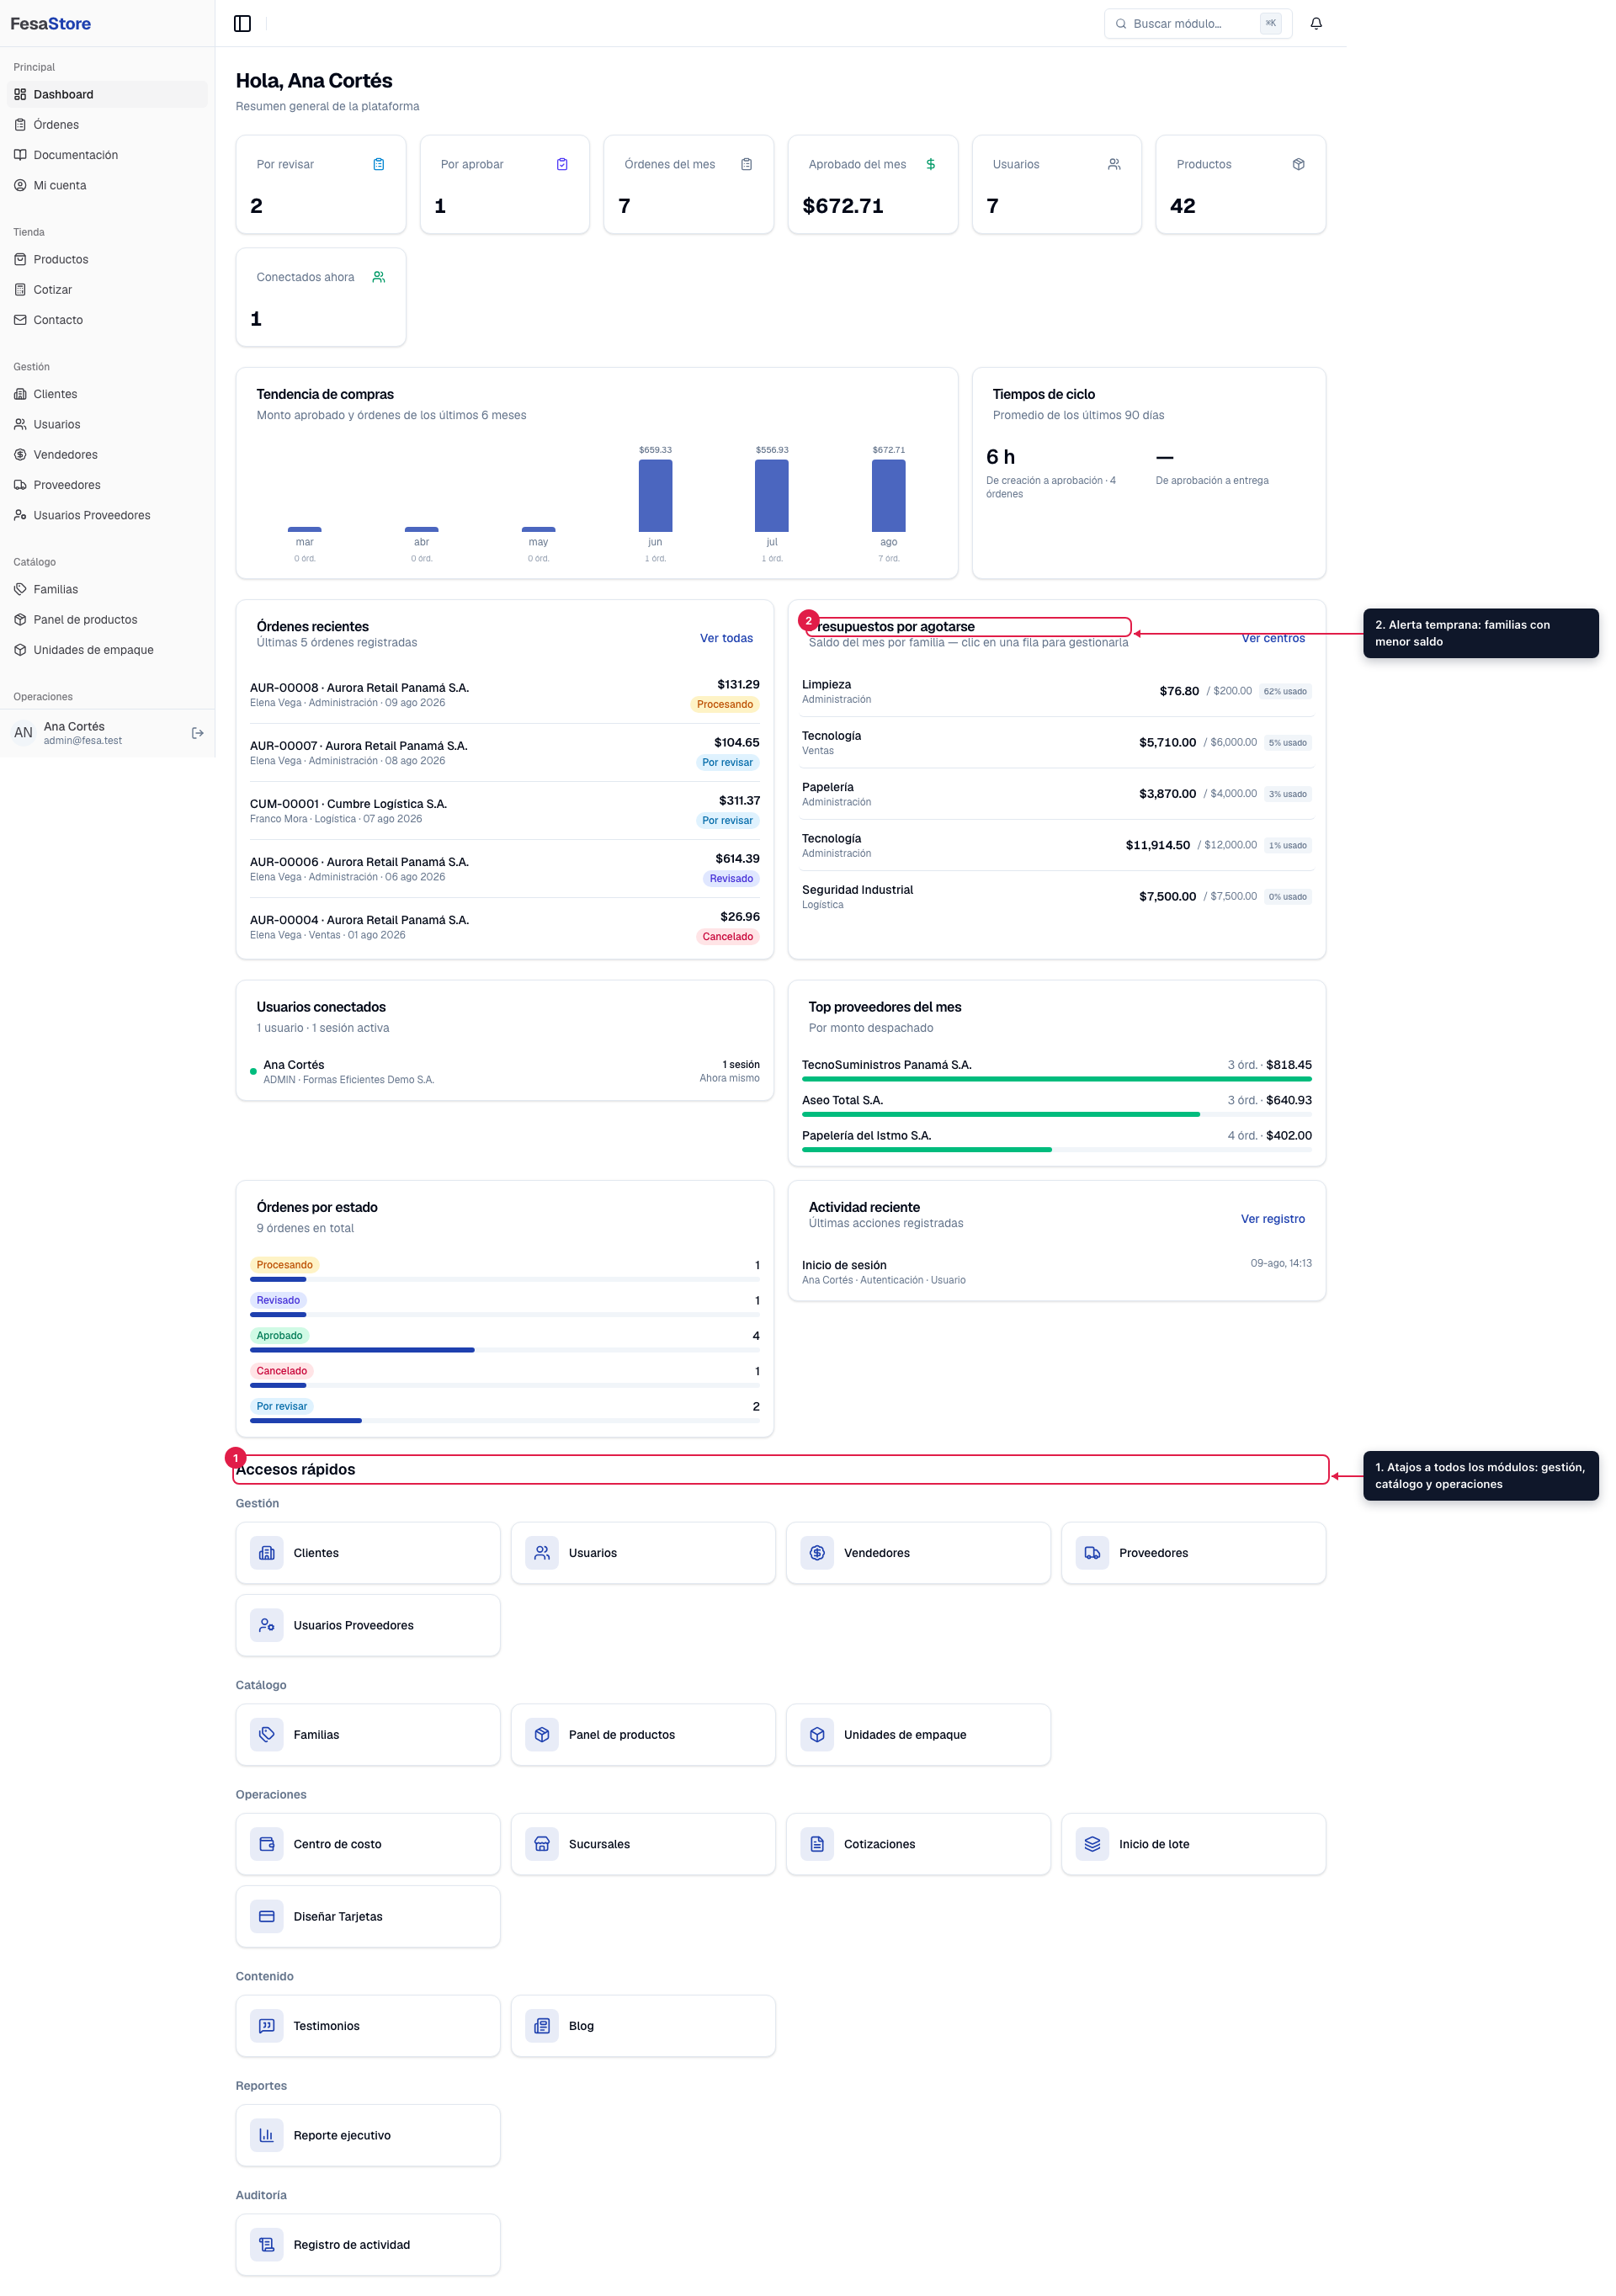Click the logout icon beside Ana Cortés
The height and width of the screenshot is (2296, 1616).
pos(198,733)
